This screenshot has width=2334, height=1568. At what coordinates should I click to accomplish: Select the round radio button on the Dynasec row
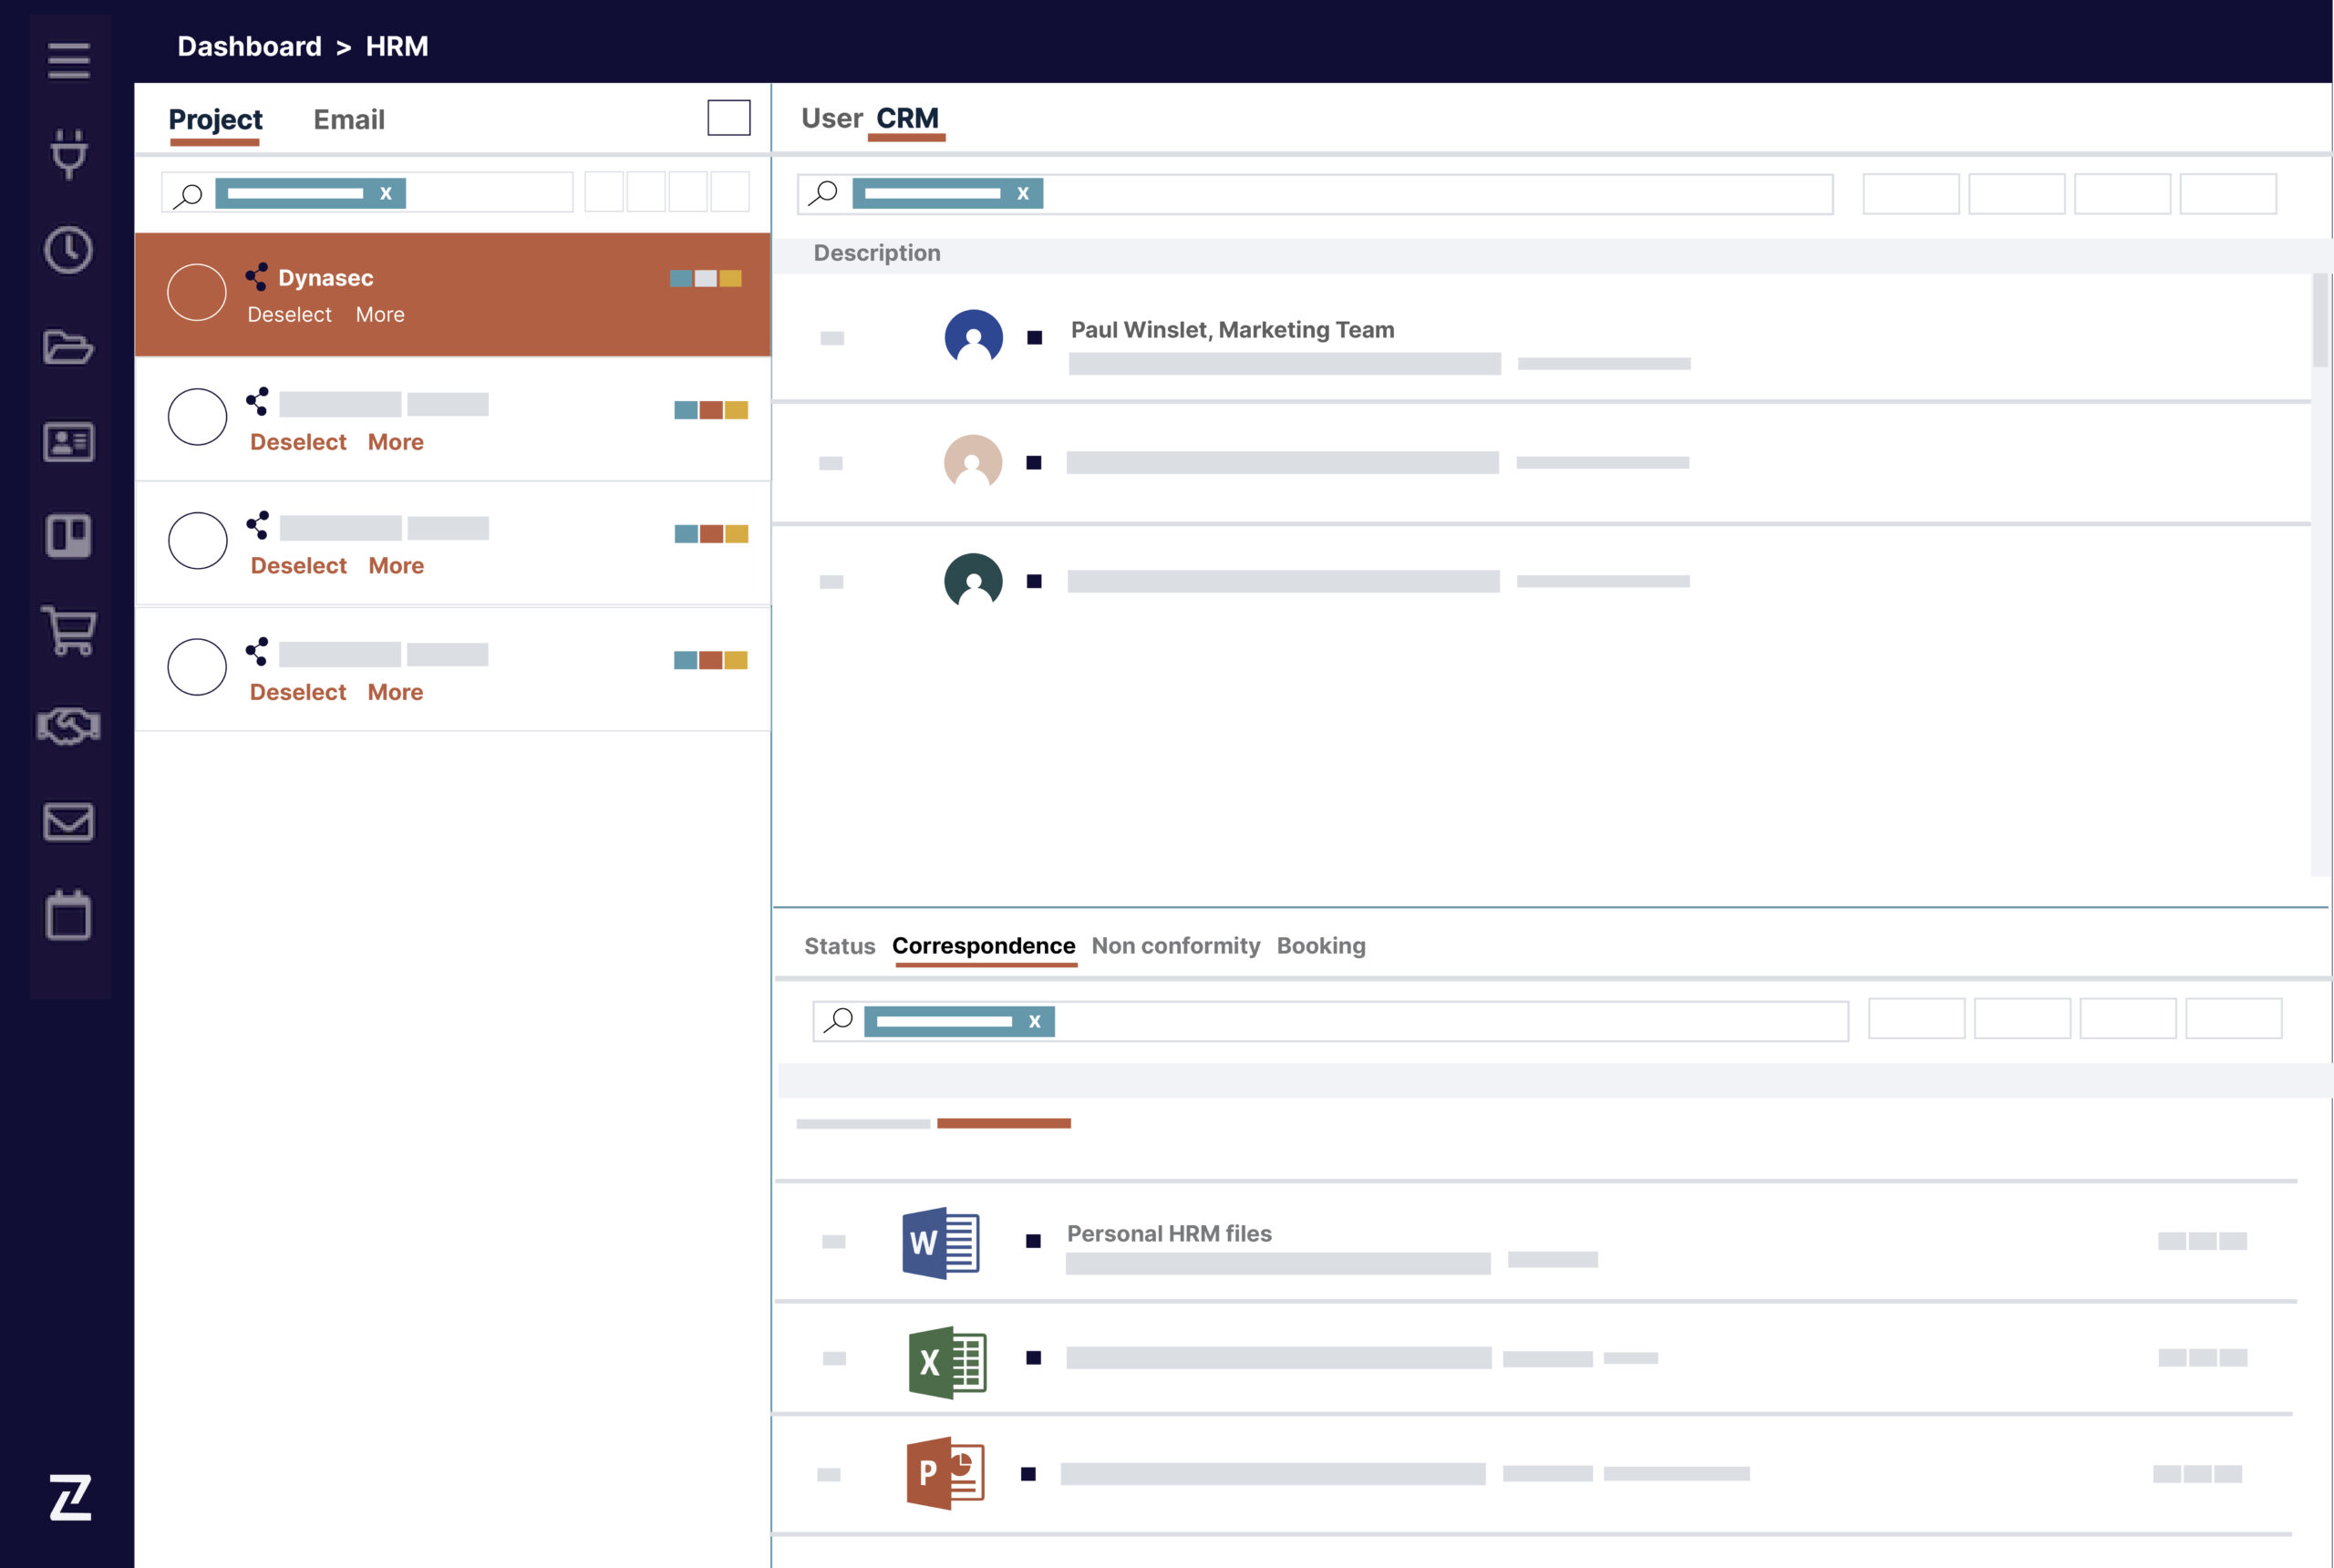coord(197,292)
